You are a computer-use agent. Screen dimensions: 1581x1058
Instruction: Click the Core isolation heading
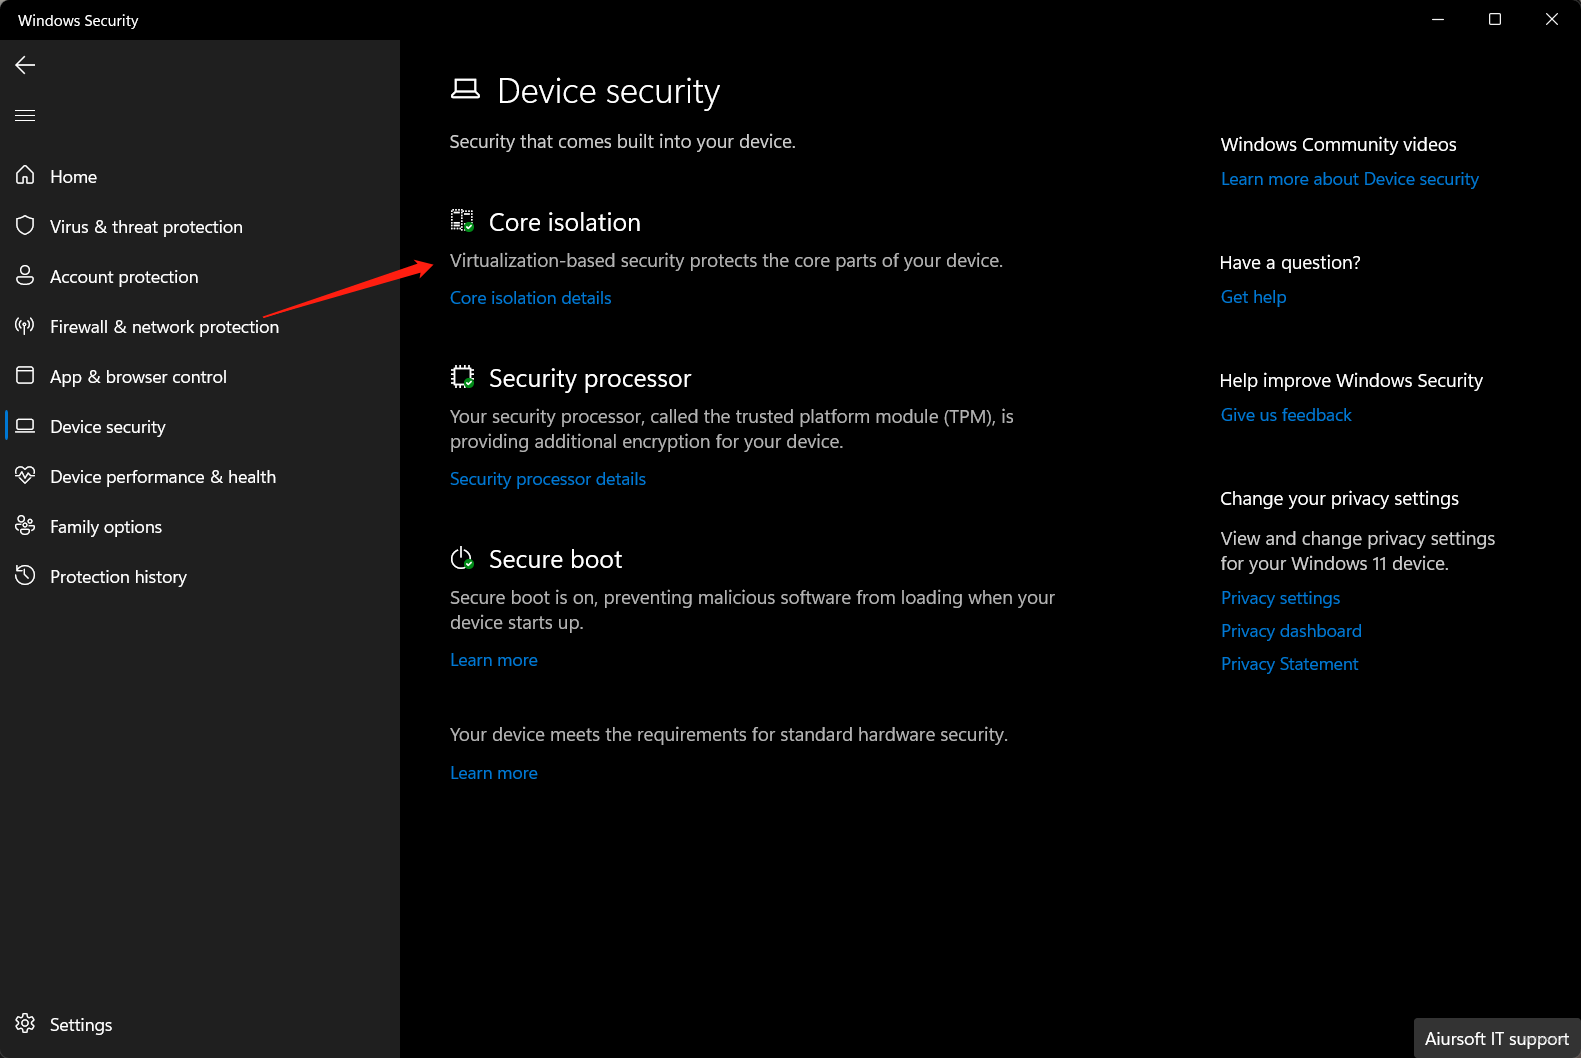pos(565,222)
